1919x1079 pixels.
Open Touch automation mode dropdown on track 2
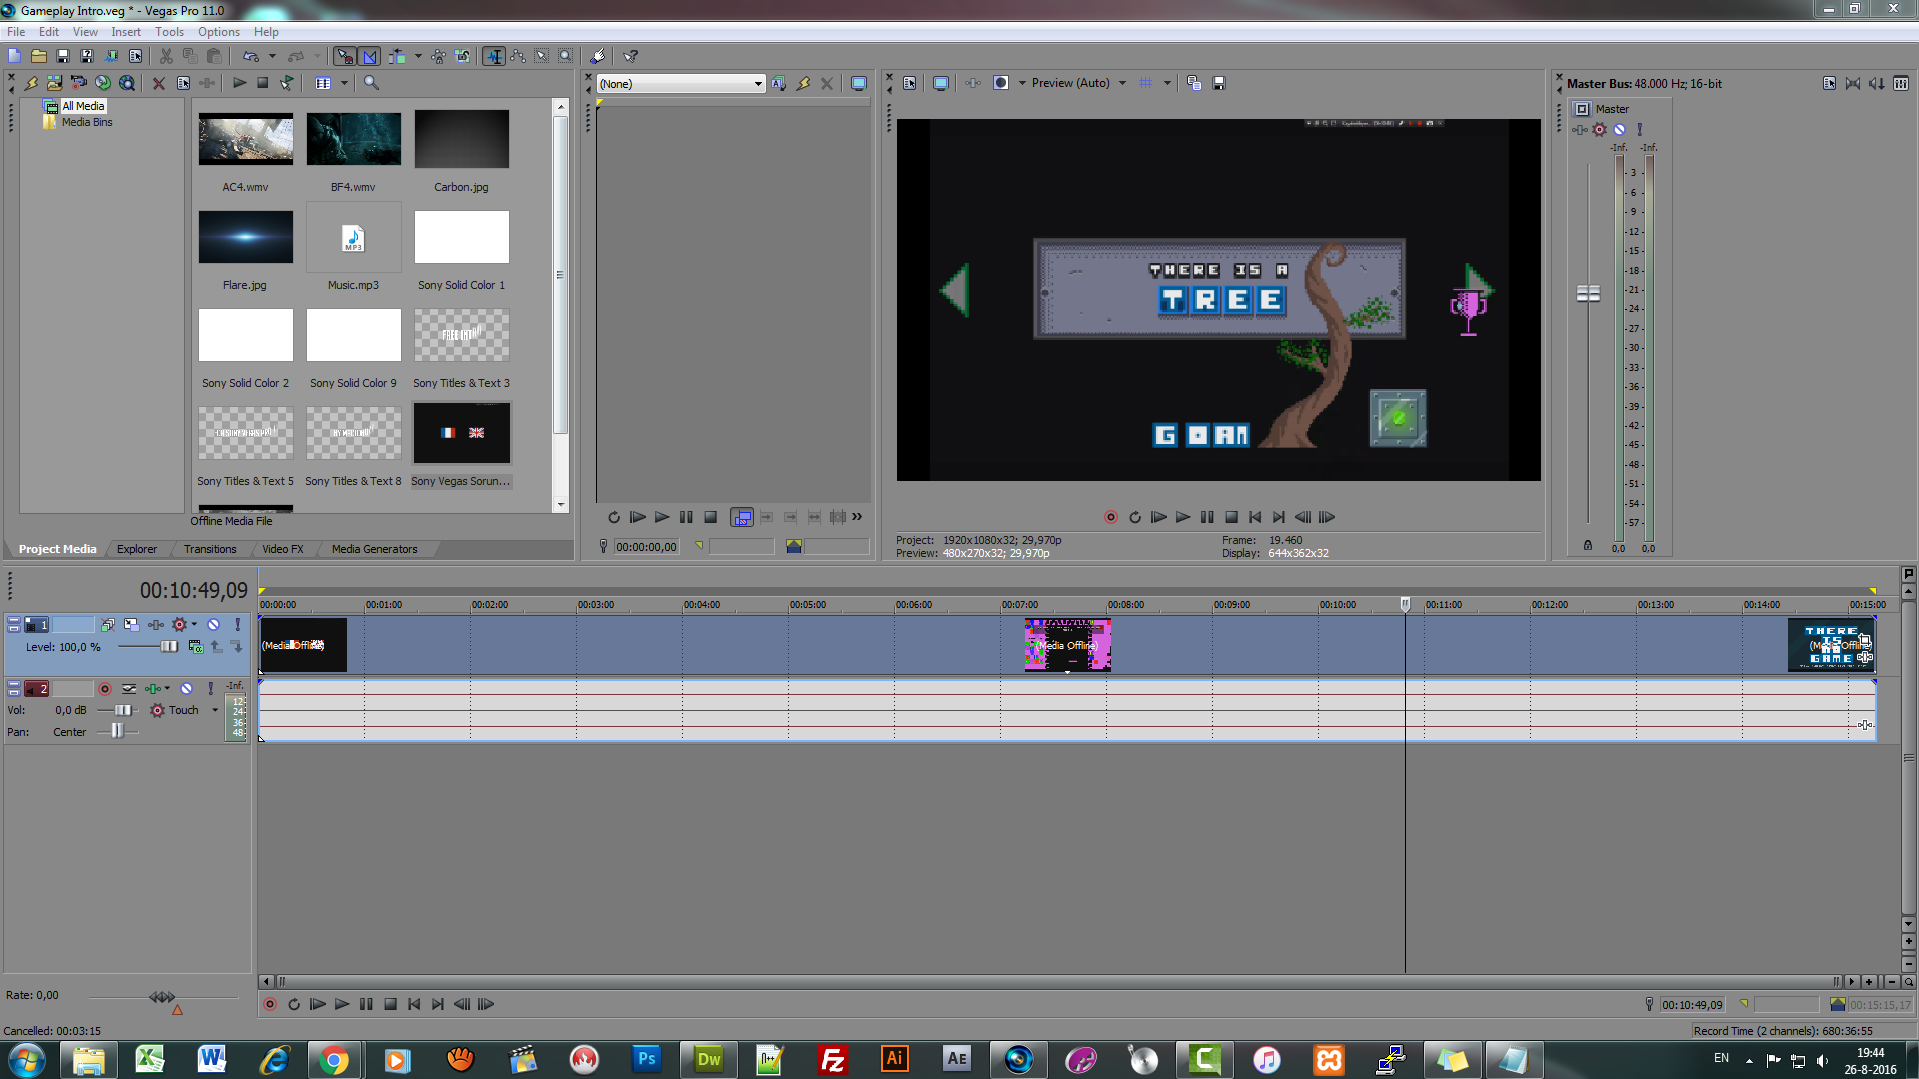point(214,710)
